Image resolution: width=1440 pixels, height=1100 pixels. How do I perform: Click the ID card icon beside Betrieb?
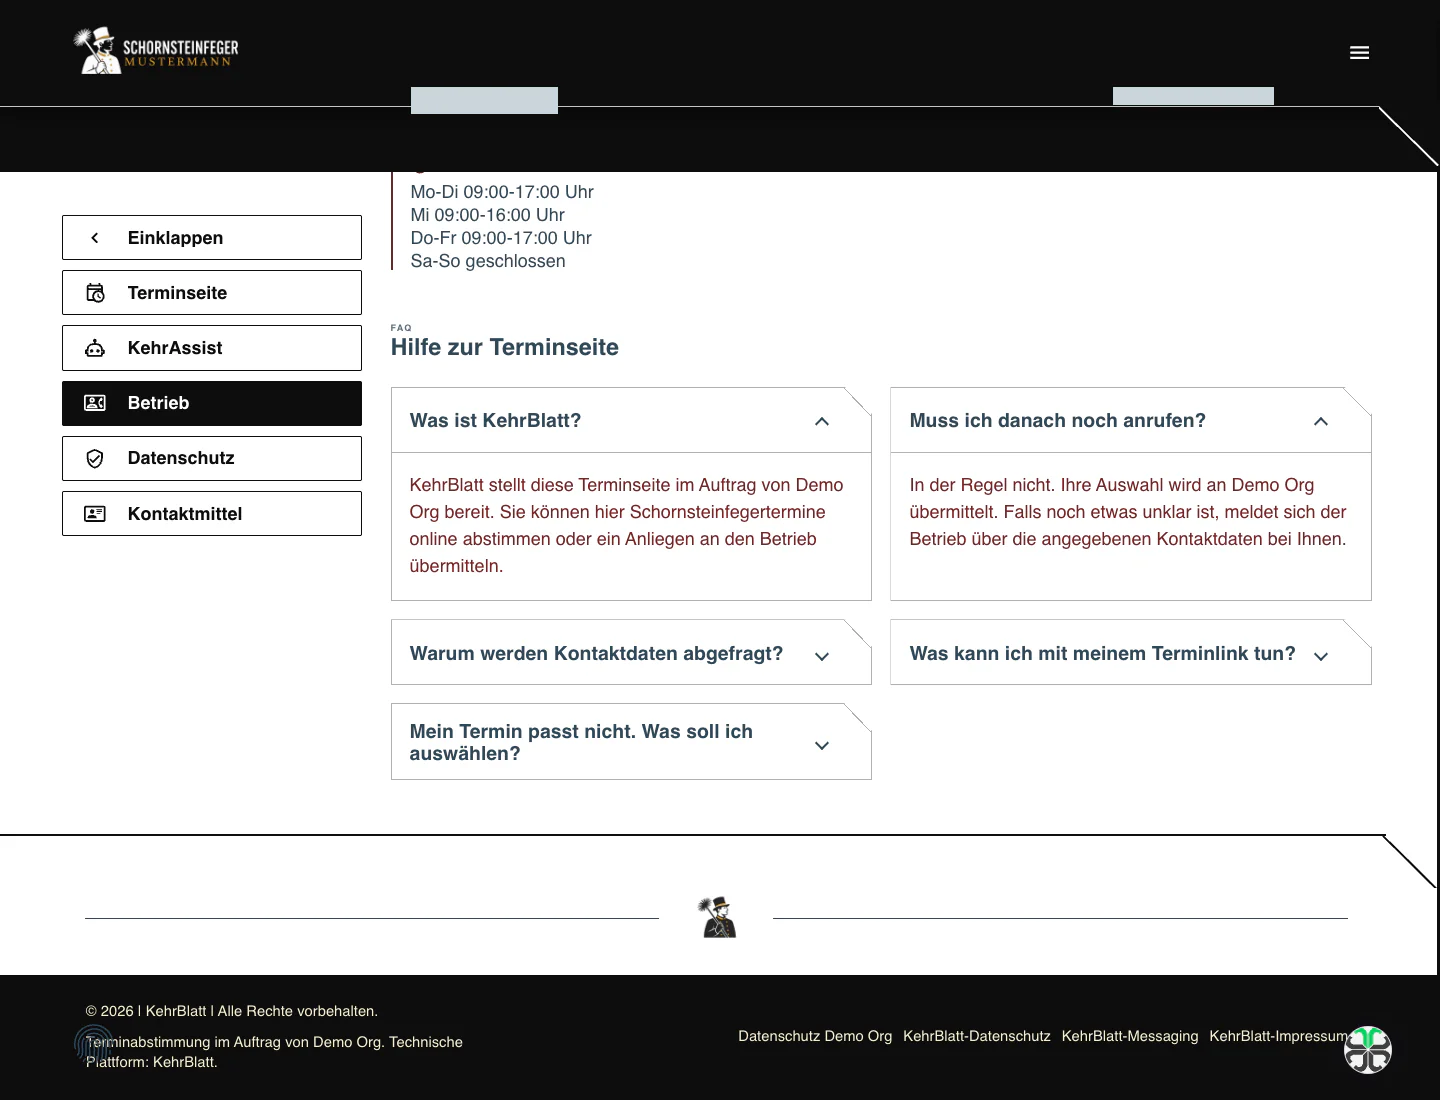95,403
